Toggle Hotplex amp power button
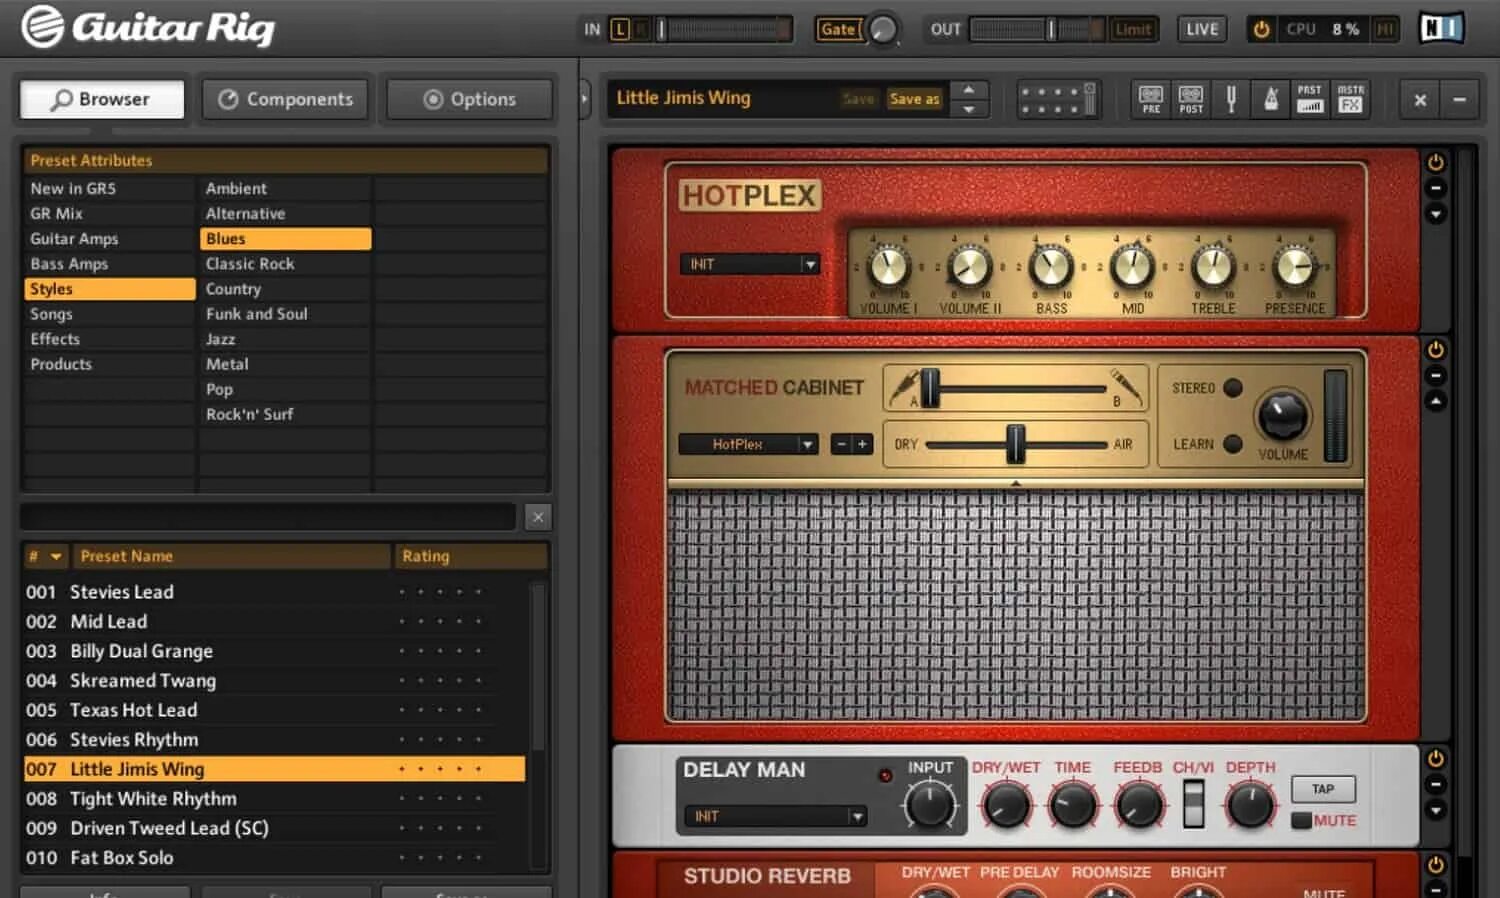Image resolution: width=1500 pixels, height=898 pixels. pos(1435,162)
